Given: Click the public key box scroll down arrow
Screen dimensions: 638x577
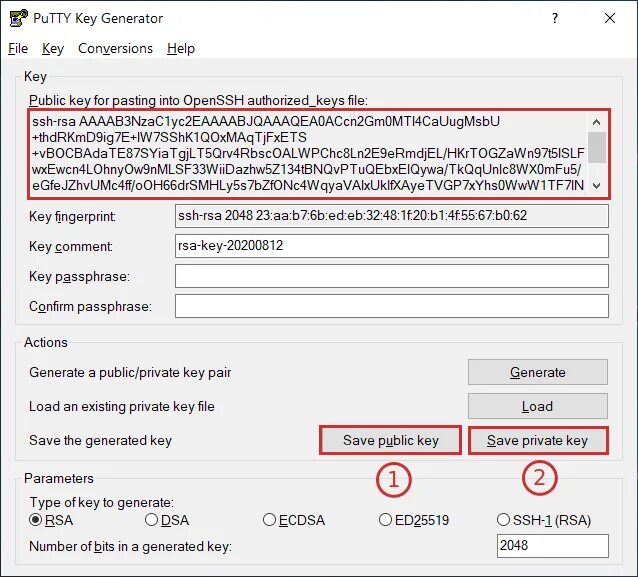Looking at the screenshot, I should pos(596,186).
